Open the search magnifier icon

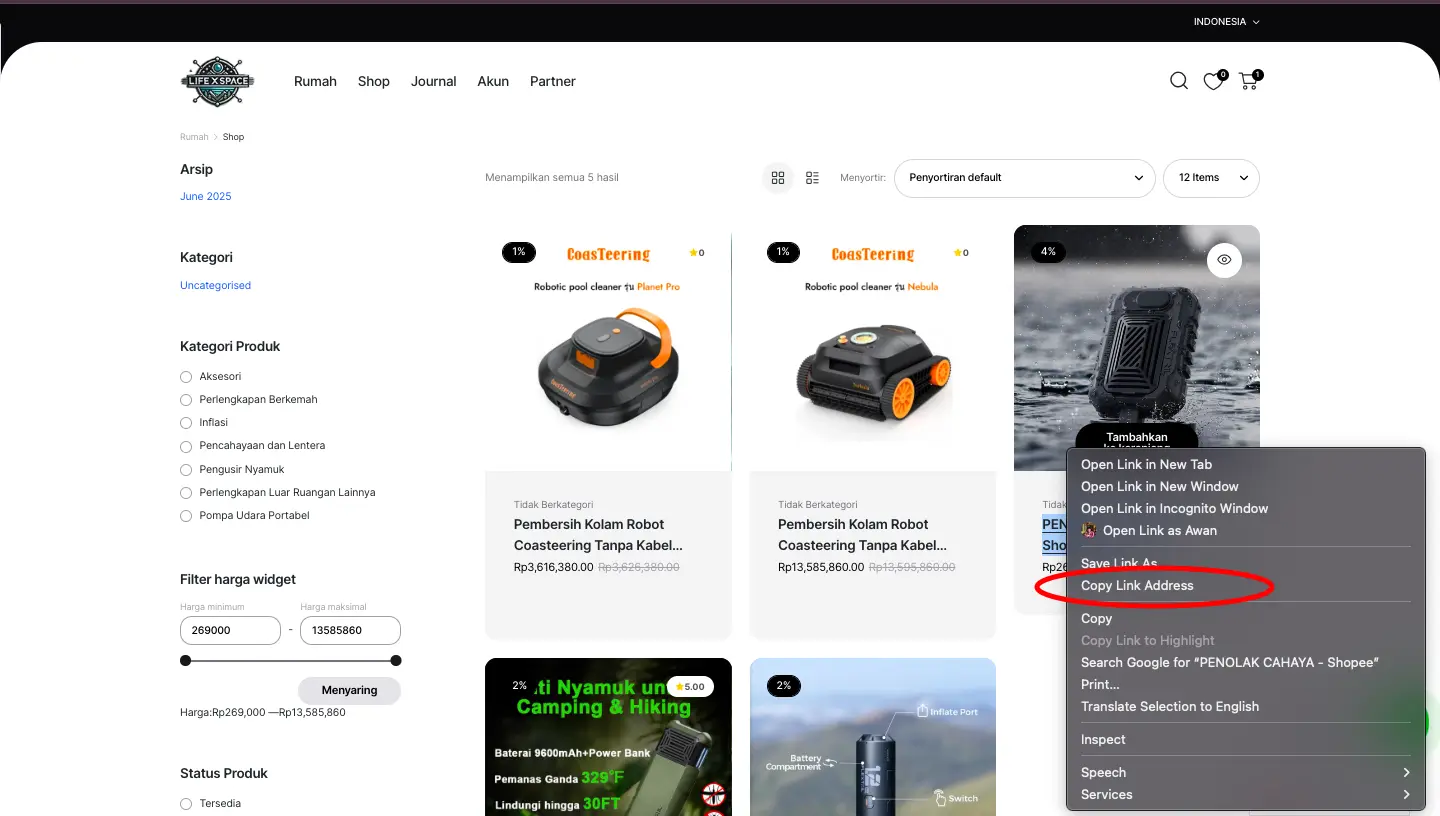click(x=1179, y=81)
